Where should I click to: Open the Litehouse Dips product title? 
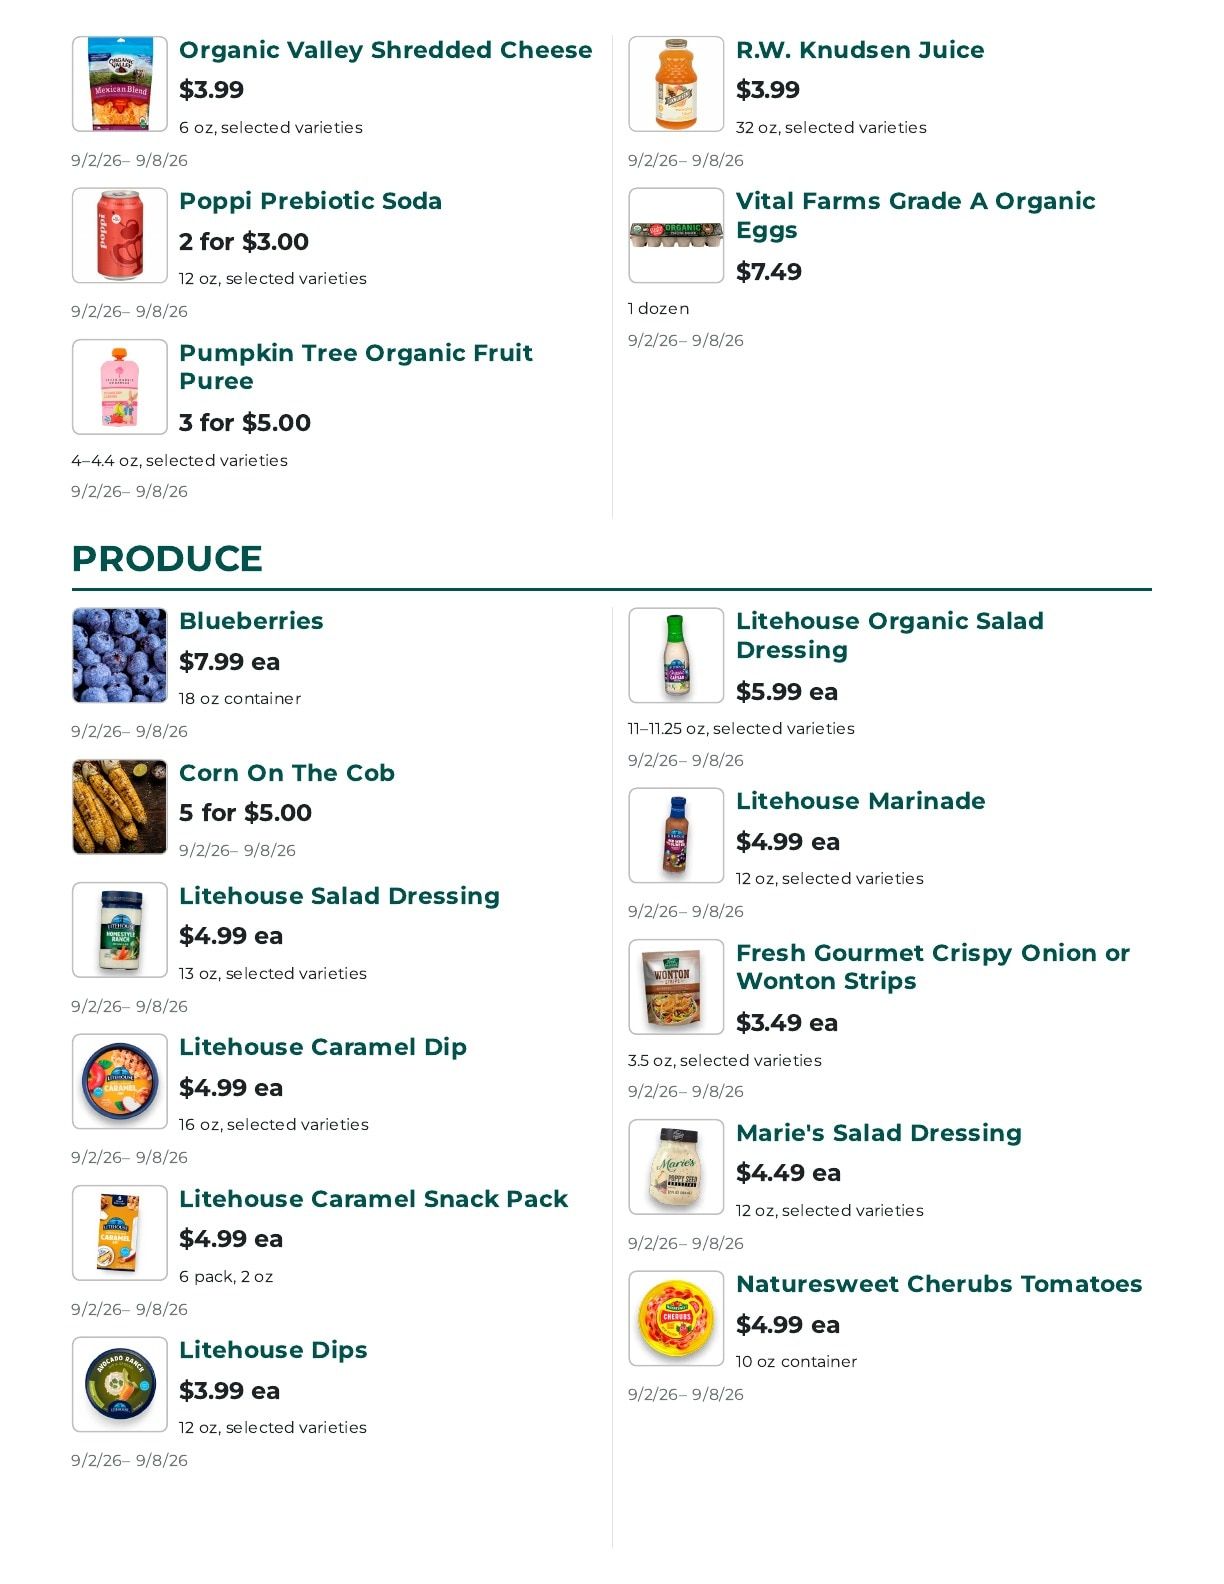273,1350
